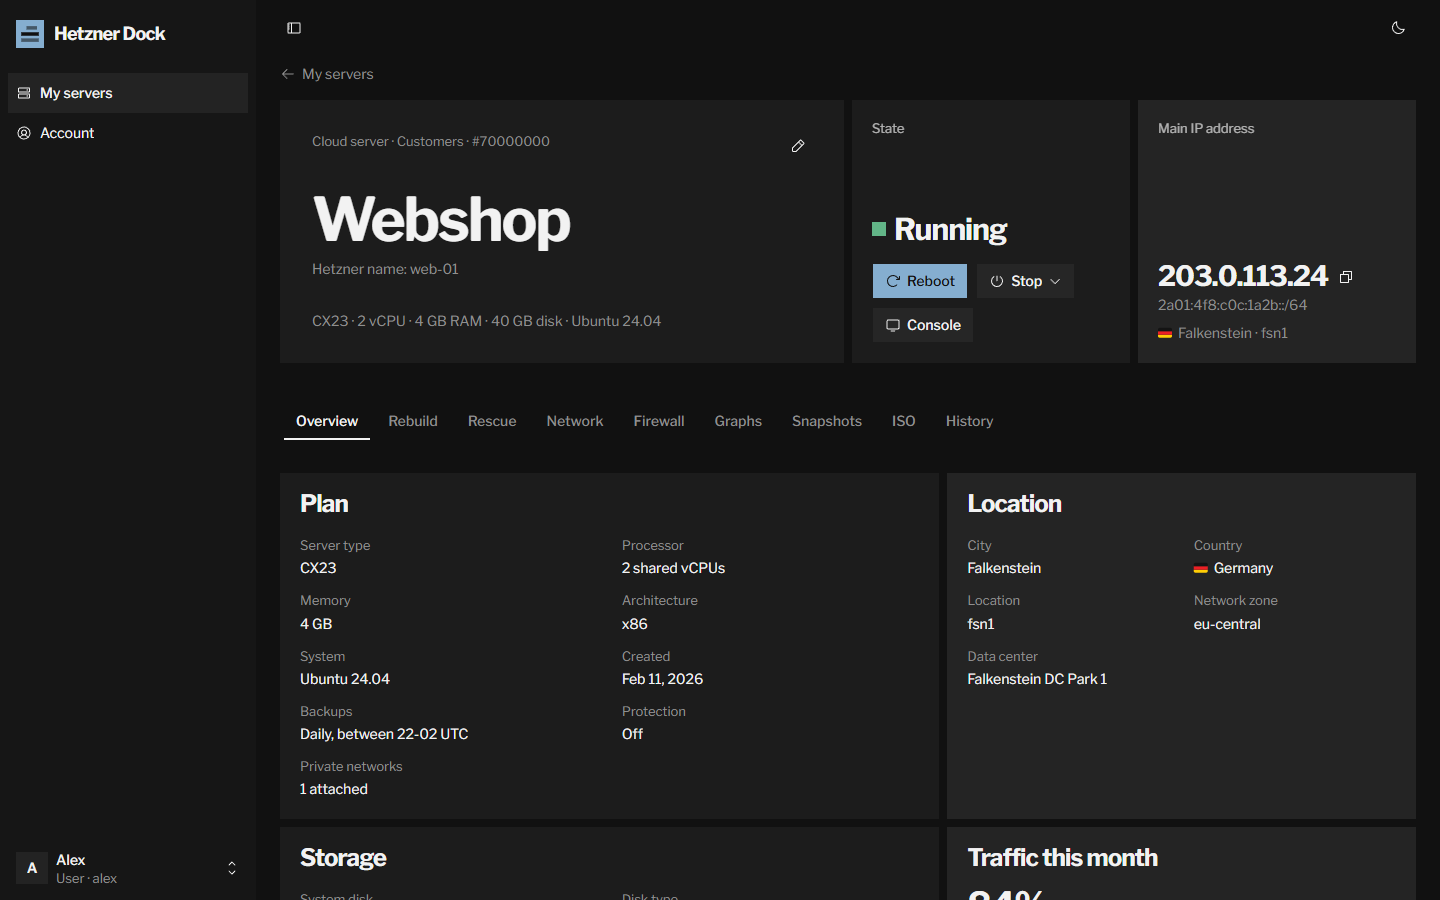Switch to the Network tab
Image resolution: width=1440 pixels, height=900 pixels.
tap(575, 421)
